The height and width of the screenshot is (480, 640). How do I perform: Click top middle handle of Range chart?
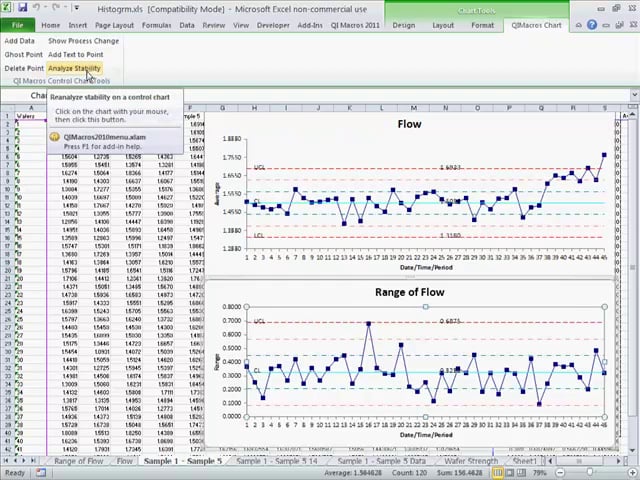pos(425,307)
